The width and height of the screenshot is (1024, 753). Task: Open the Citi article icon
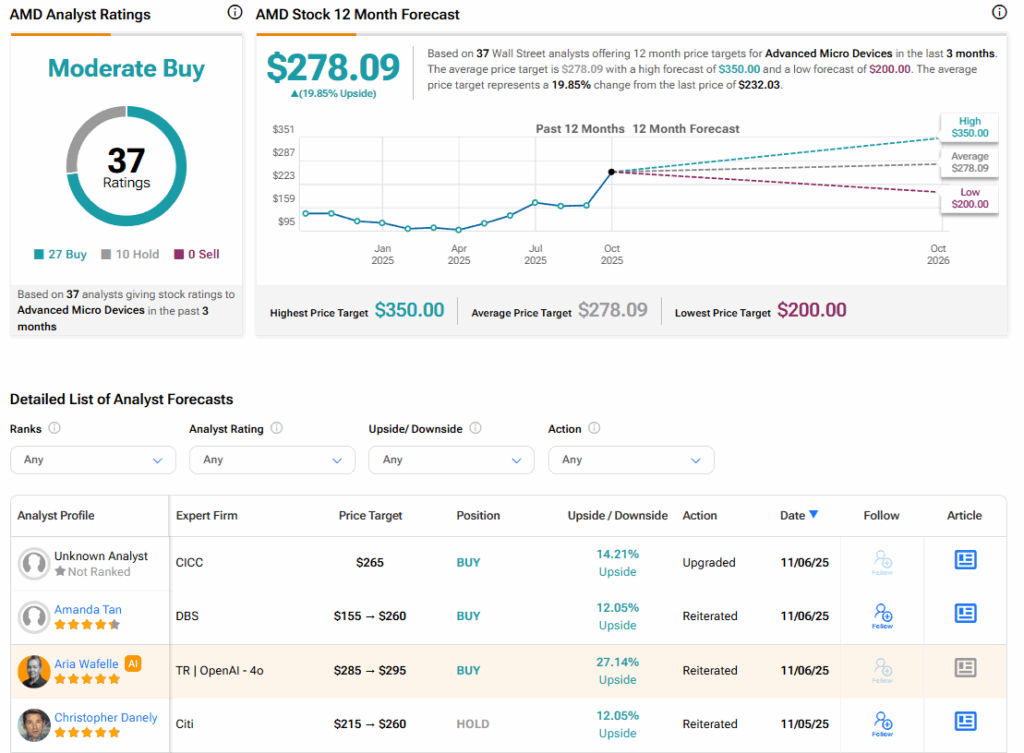coord(965,721)
